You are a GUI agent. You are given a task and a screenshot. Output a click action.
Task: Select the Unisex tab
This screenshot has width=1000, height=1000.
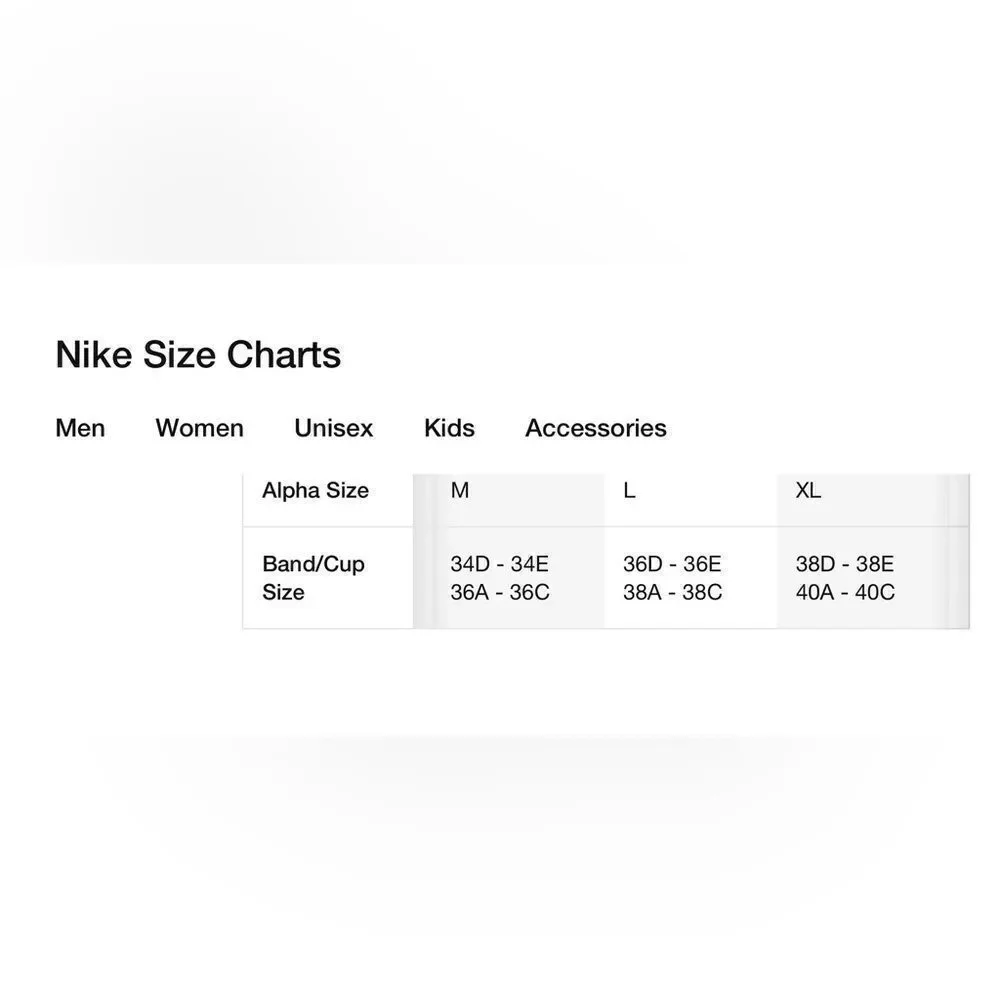pyautogui.click(x=334, y=428)
